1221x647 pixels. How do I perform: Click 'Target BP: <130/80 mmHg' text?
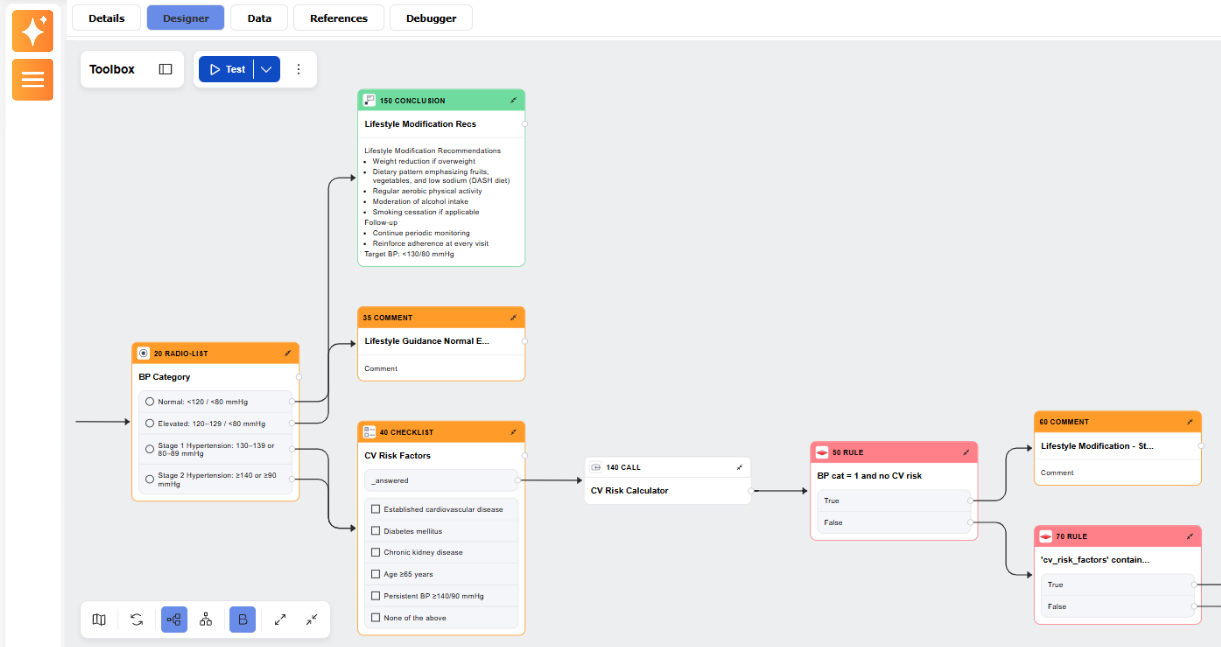click(x=409, y=254)
